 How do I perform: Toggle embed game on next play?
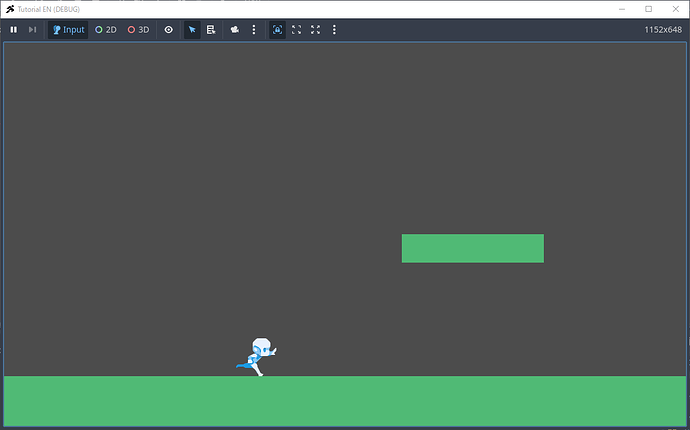click(x=277, y=30)
